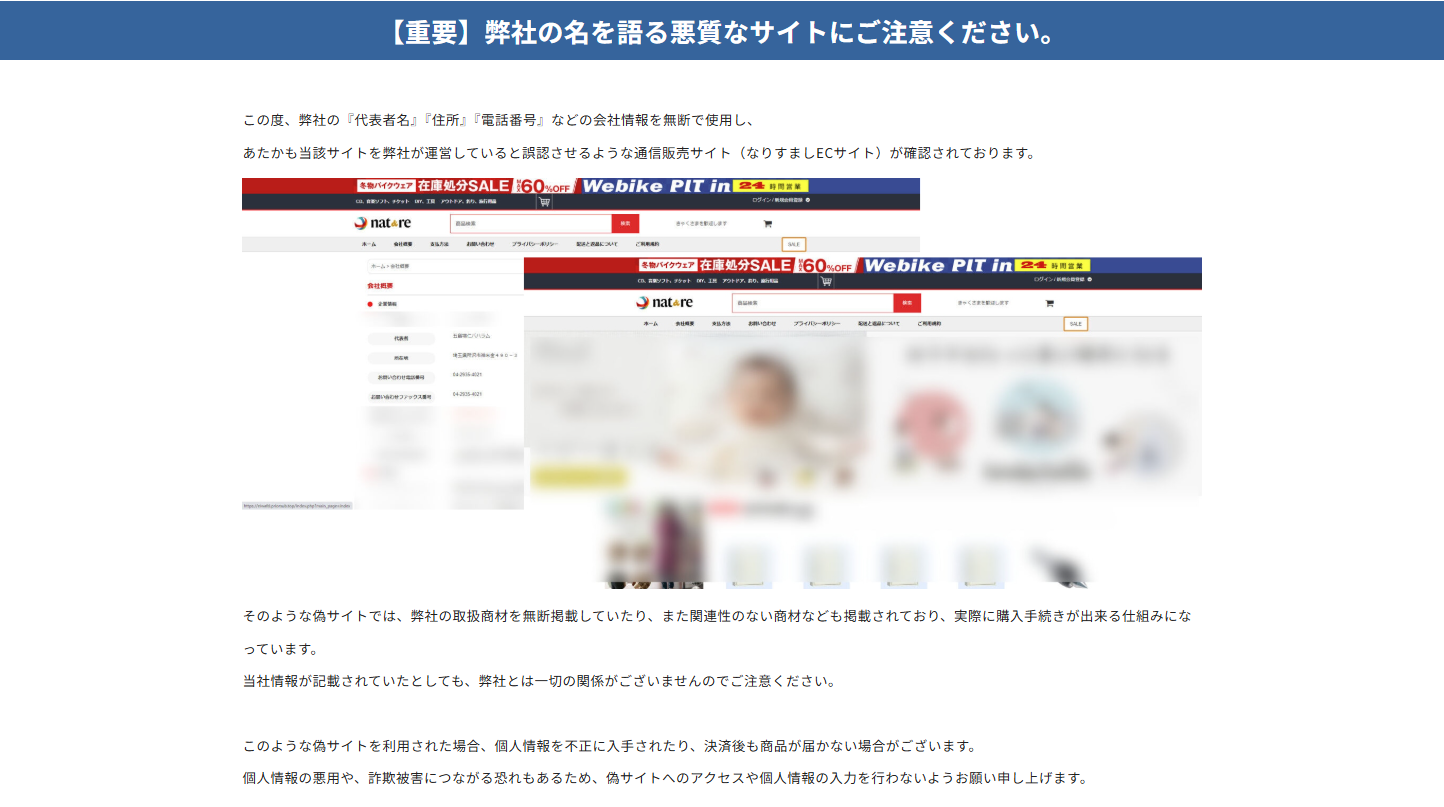Click the 商品検索 search input field

[530, 222]
